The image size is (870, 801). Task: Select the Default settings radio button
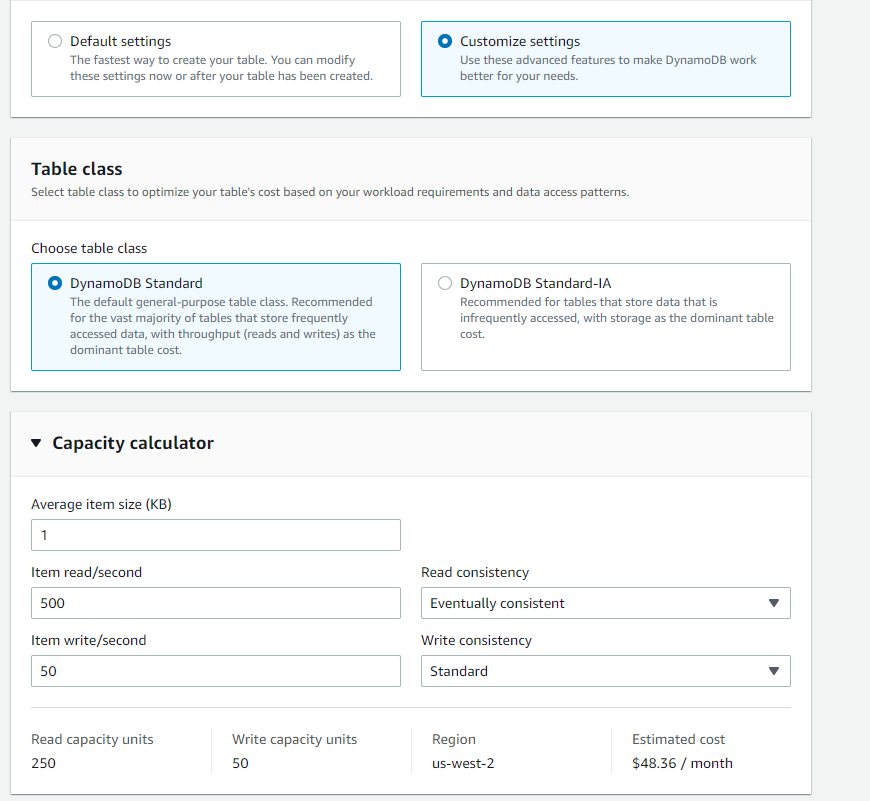(55, 42)
